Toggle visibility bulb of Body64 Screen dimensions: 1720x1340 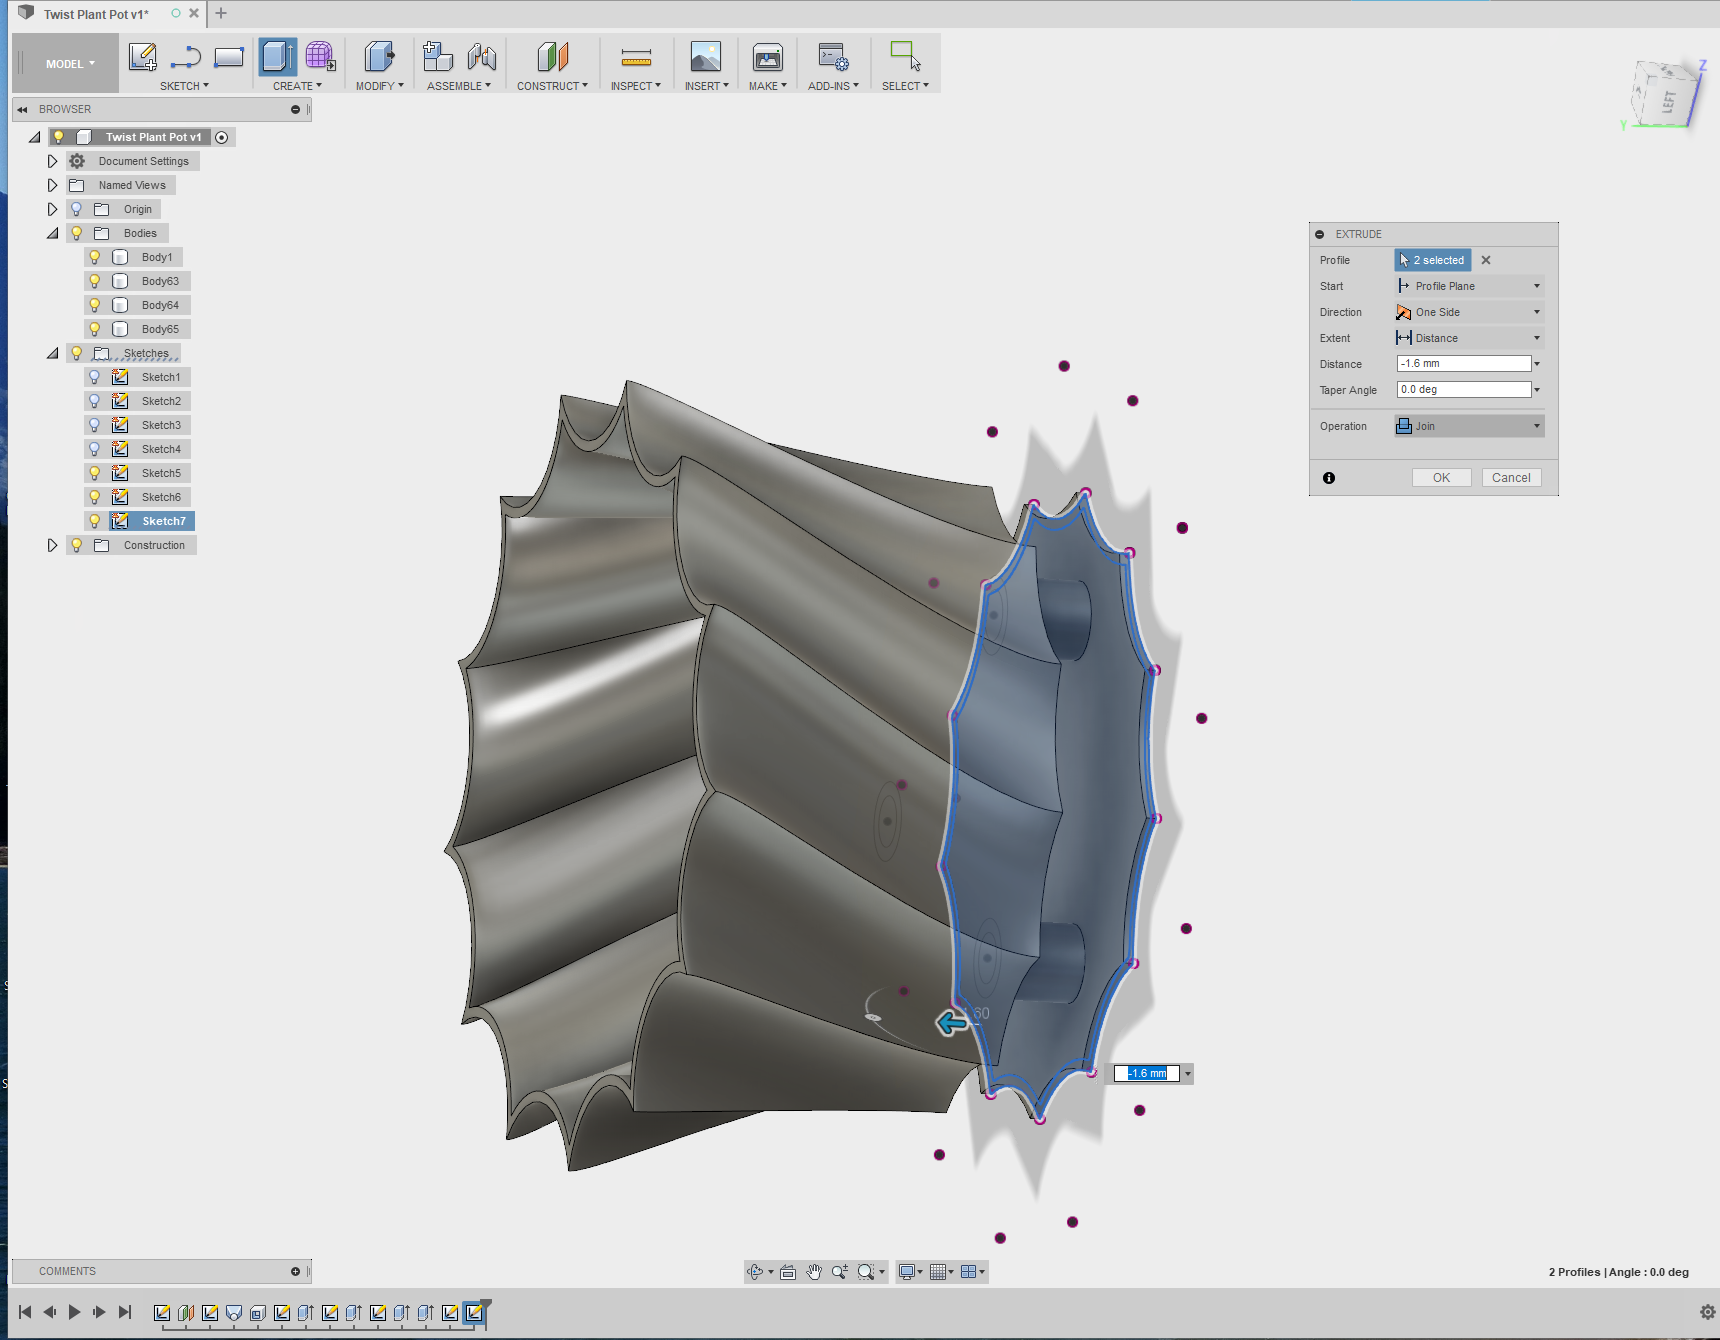click(95, 305)
